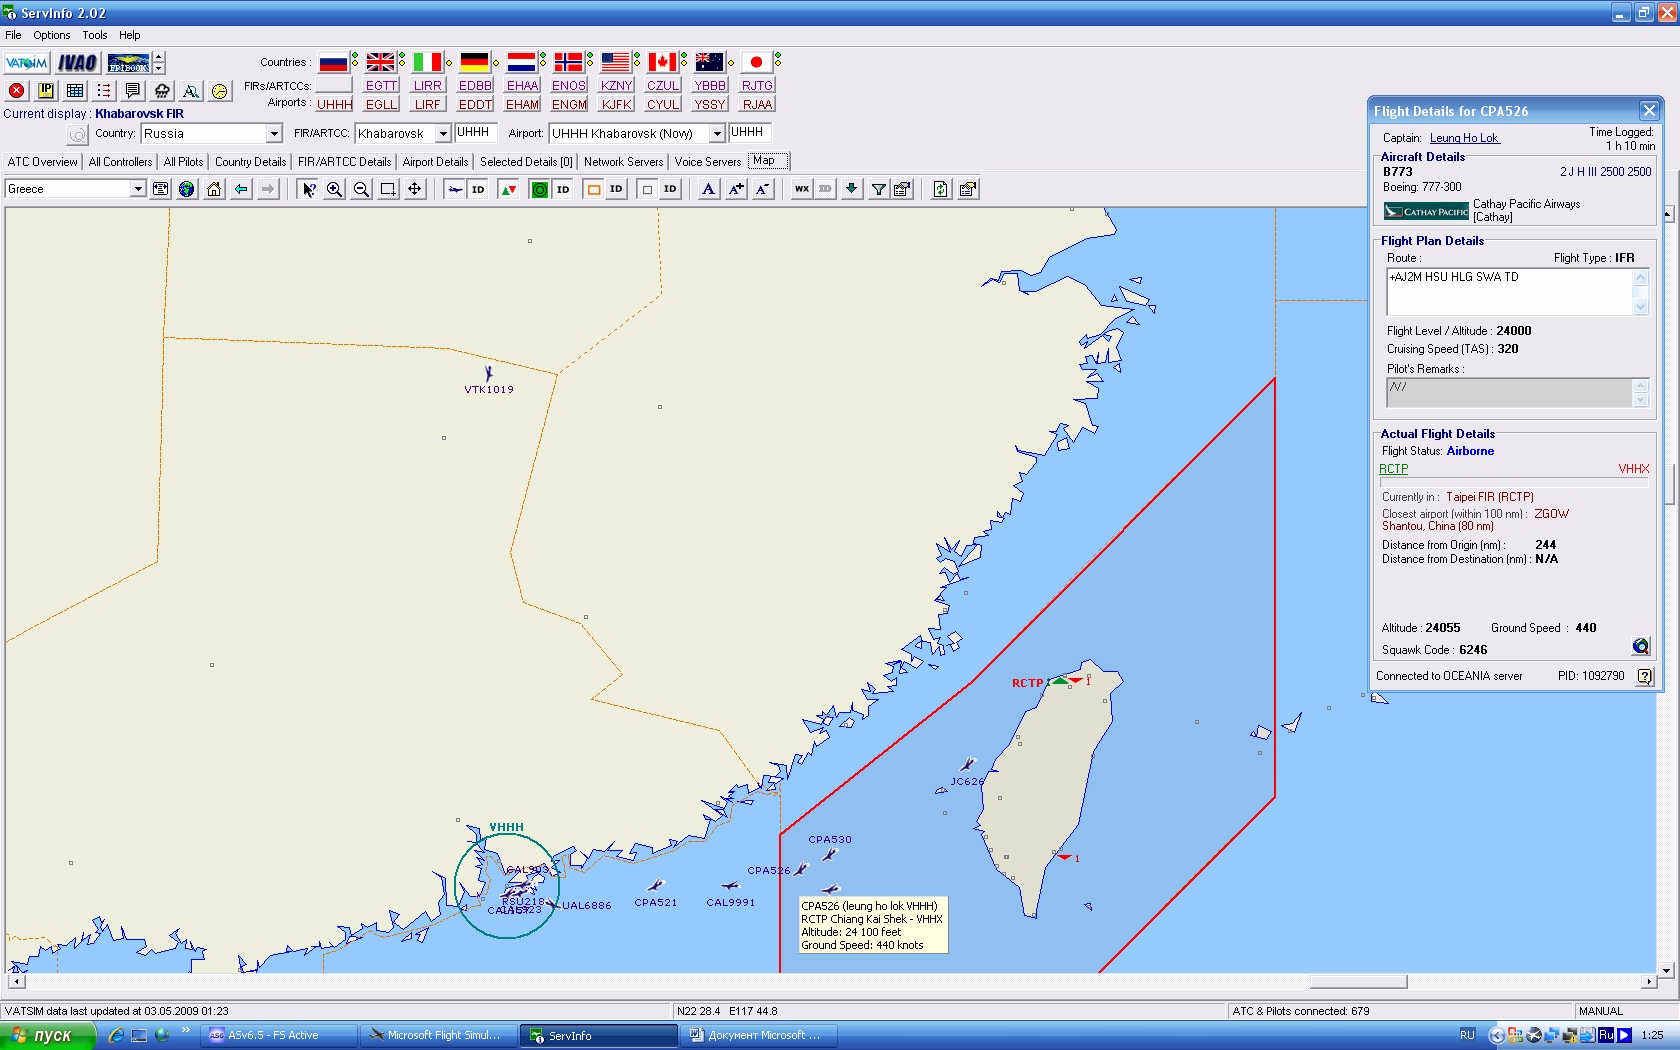This screenshot has height=1050, width=1680.
Task: Click the EGLL airport button
Action: 381,104
